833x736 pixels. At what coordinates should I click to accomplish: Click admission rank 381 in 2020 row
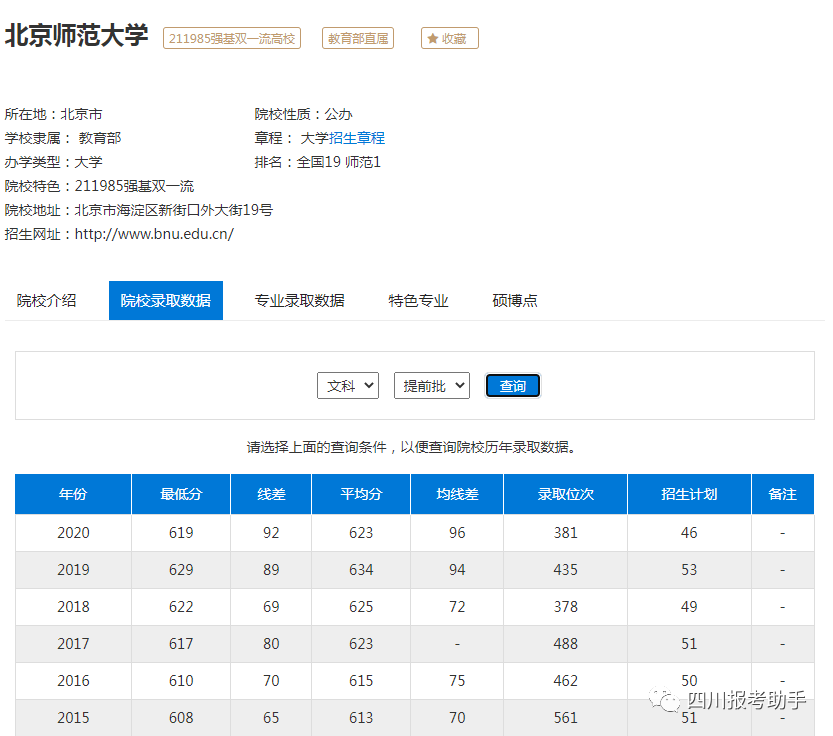click(x=565, y=532)
